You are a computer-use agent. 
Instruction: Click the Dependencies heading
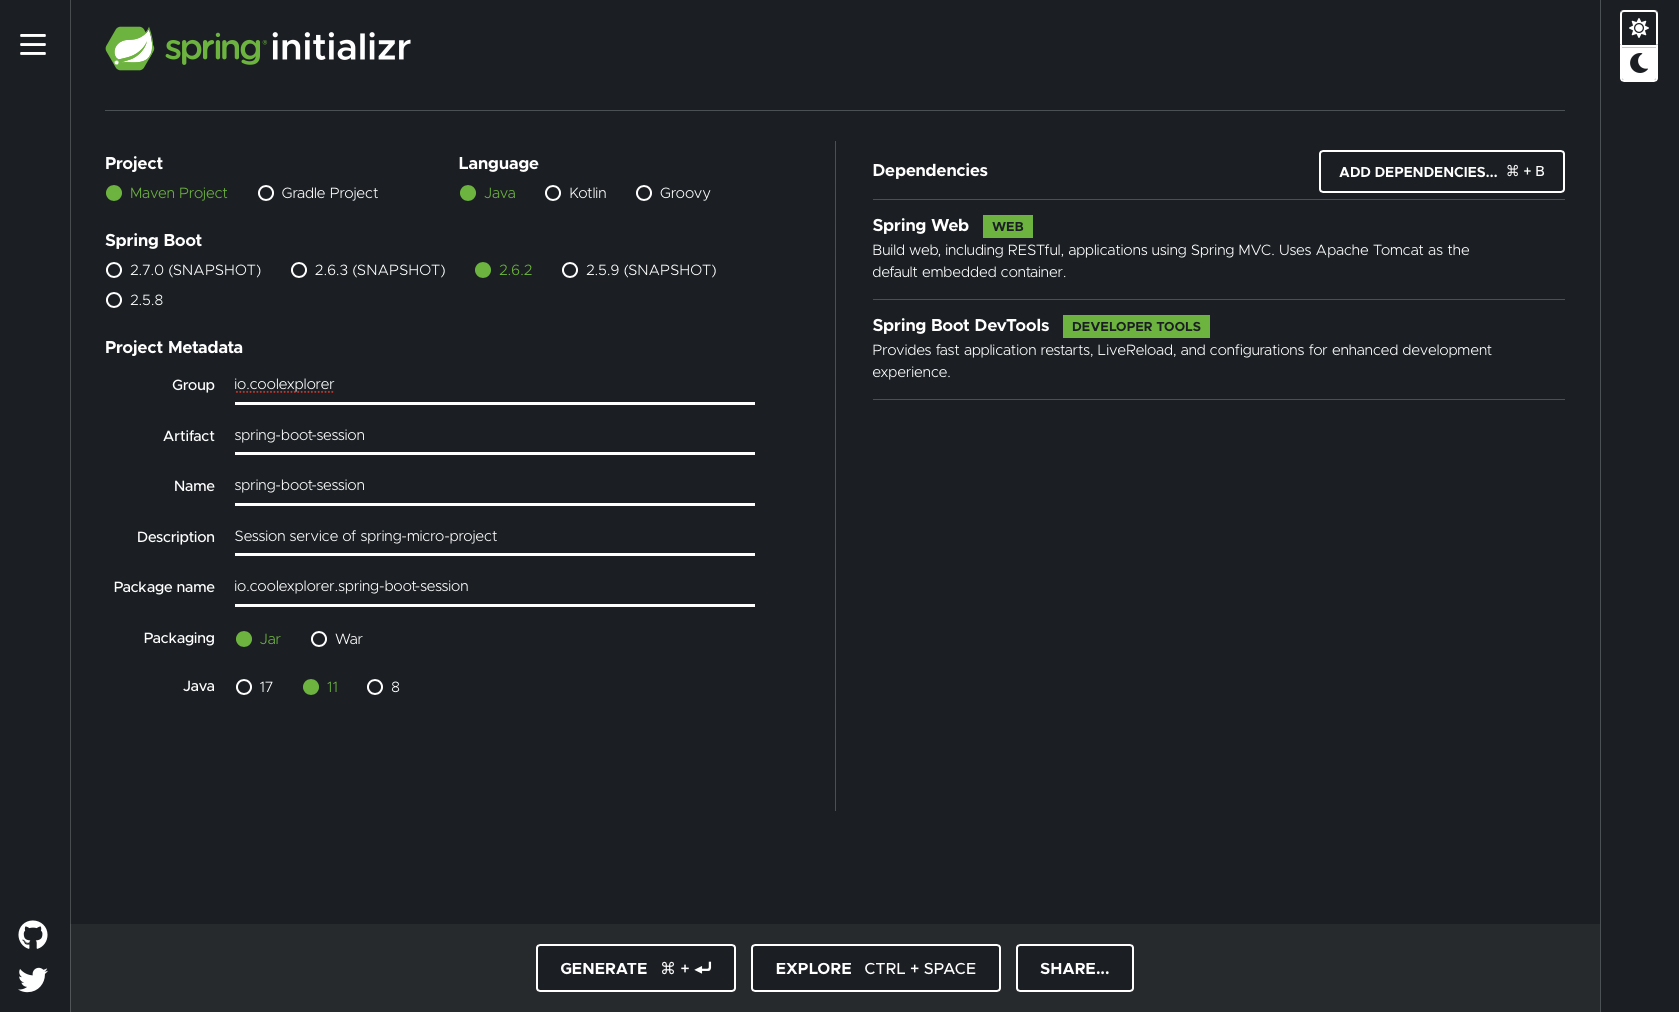coord(930,171)
